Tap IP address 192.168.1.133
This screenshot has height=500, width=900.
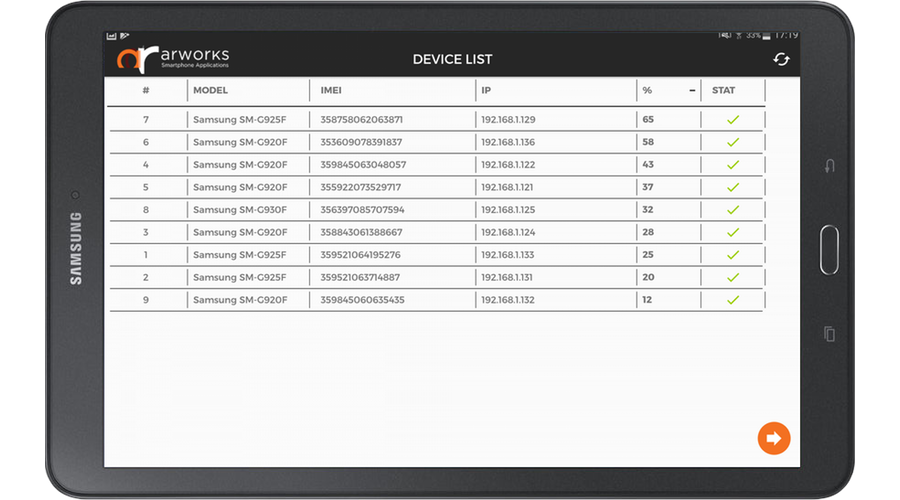click(x=507, y=255)
